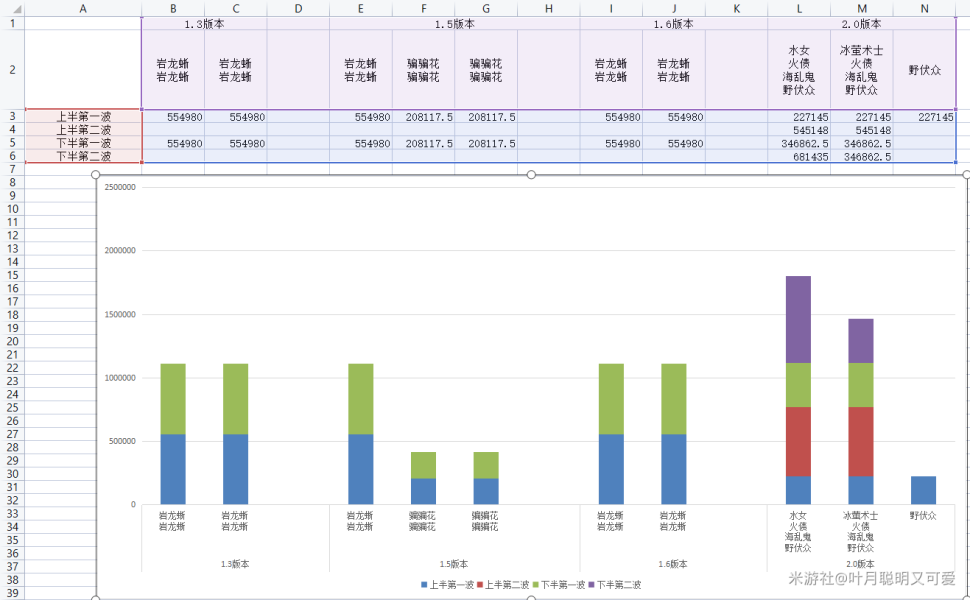Click the 下半第二波 cell in column A
970x600 pixels.
[83, 157]
